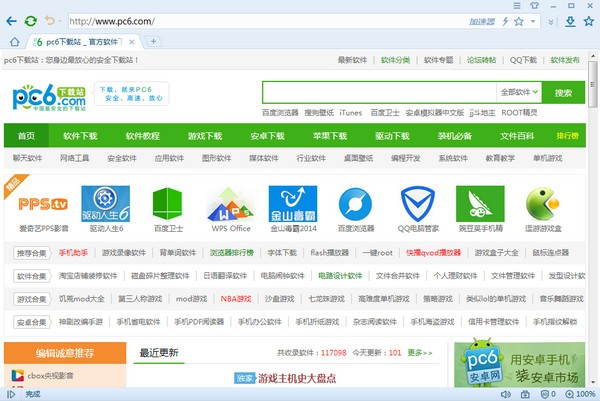The height and width of the screenshot is (401, 600).
Task: Open new tab with plus button
Action: (153, 41)
